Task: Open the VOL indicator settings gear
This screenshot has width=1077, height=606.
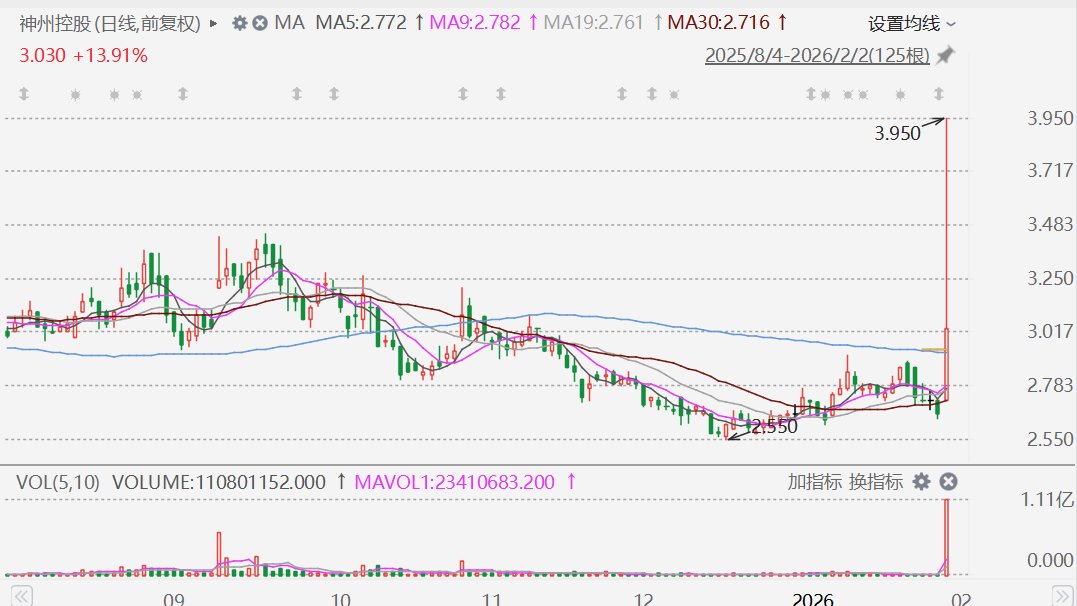Action: point(921,482)
